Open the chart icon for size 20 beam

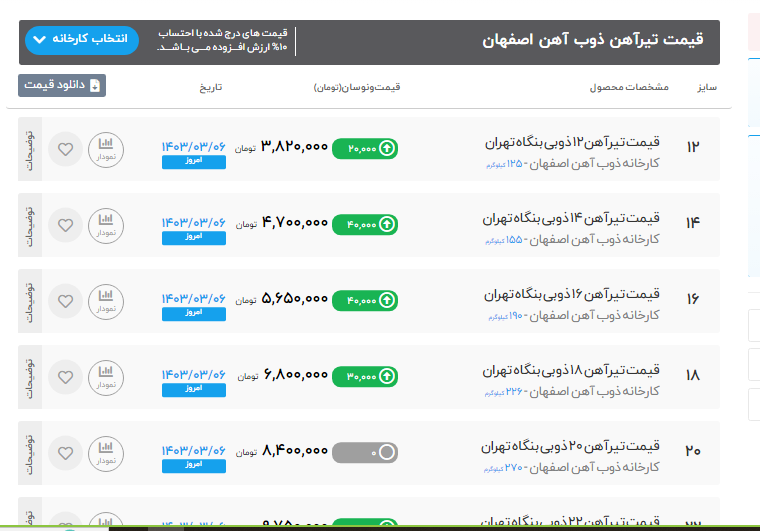pos(106,453)
